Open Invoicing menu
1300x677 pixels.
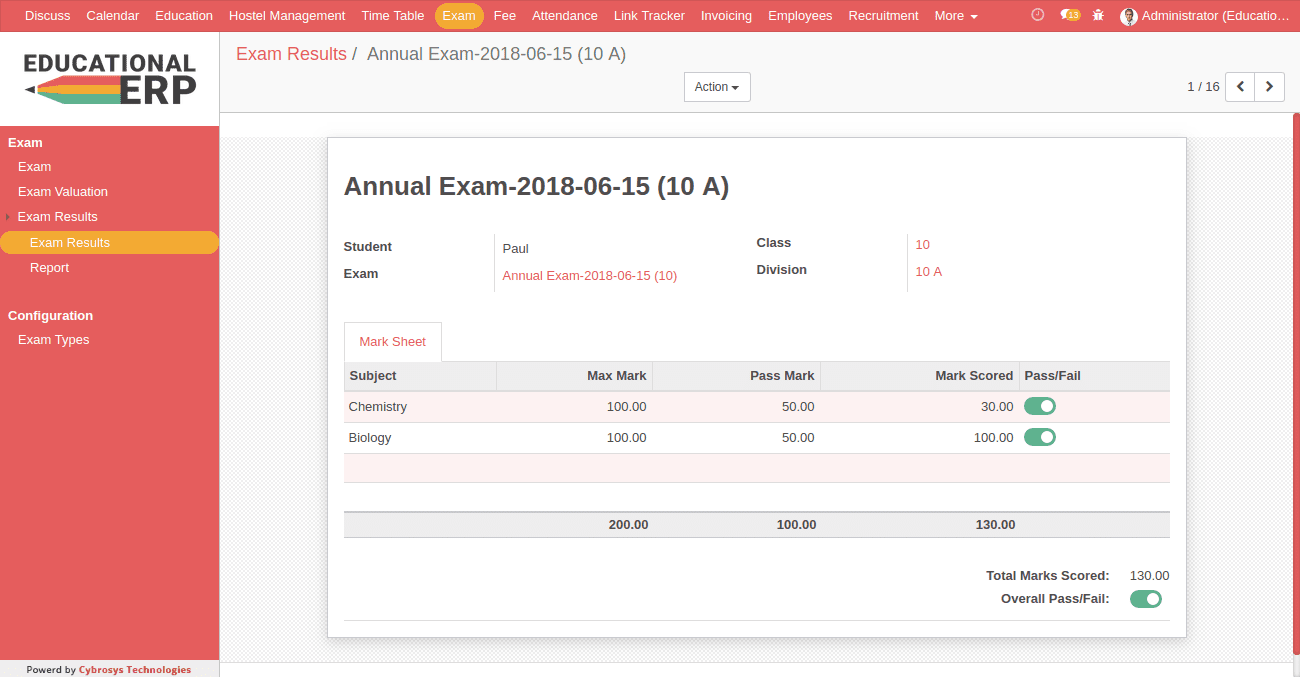pyautogui.click(x=726, y=16)
